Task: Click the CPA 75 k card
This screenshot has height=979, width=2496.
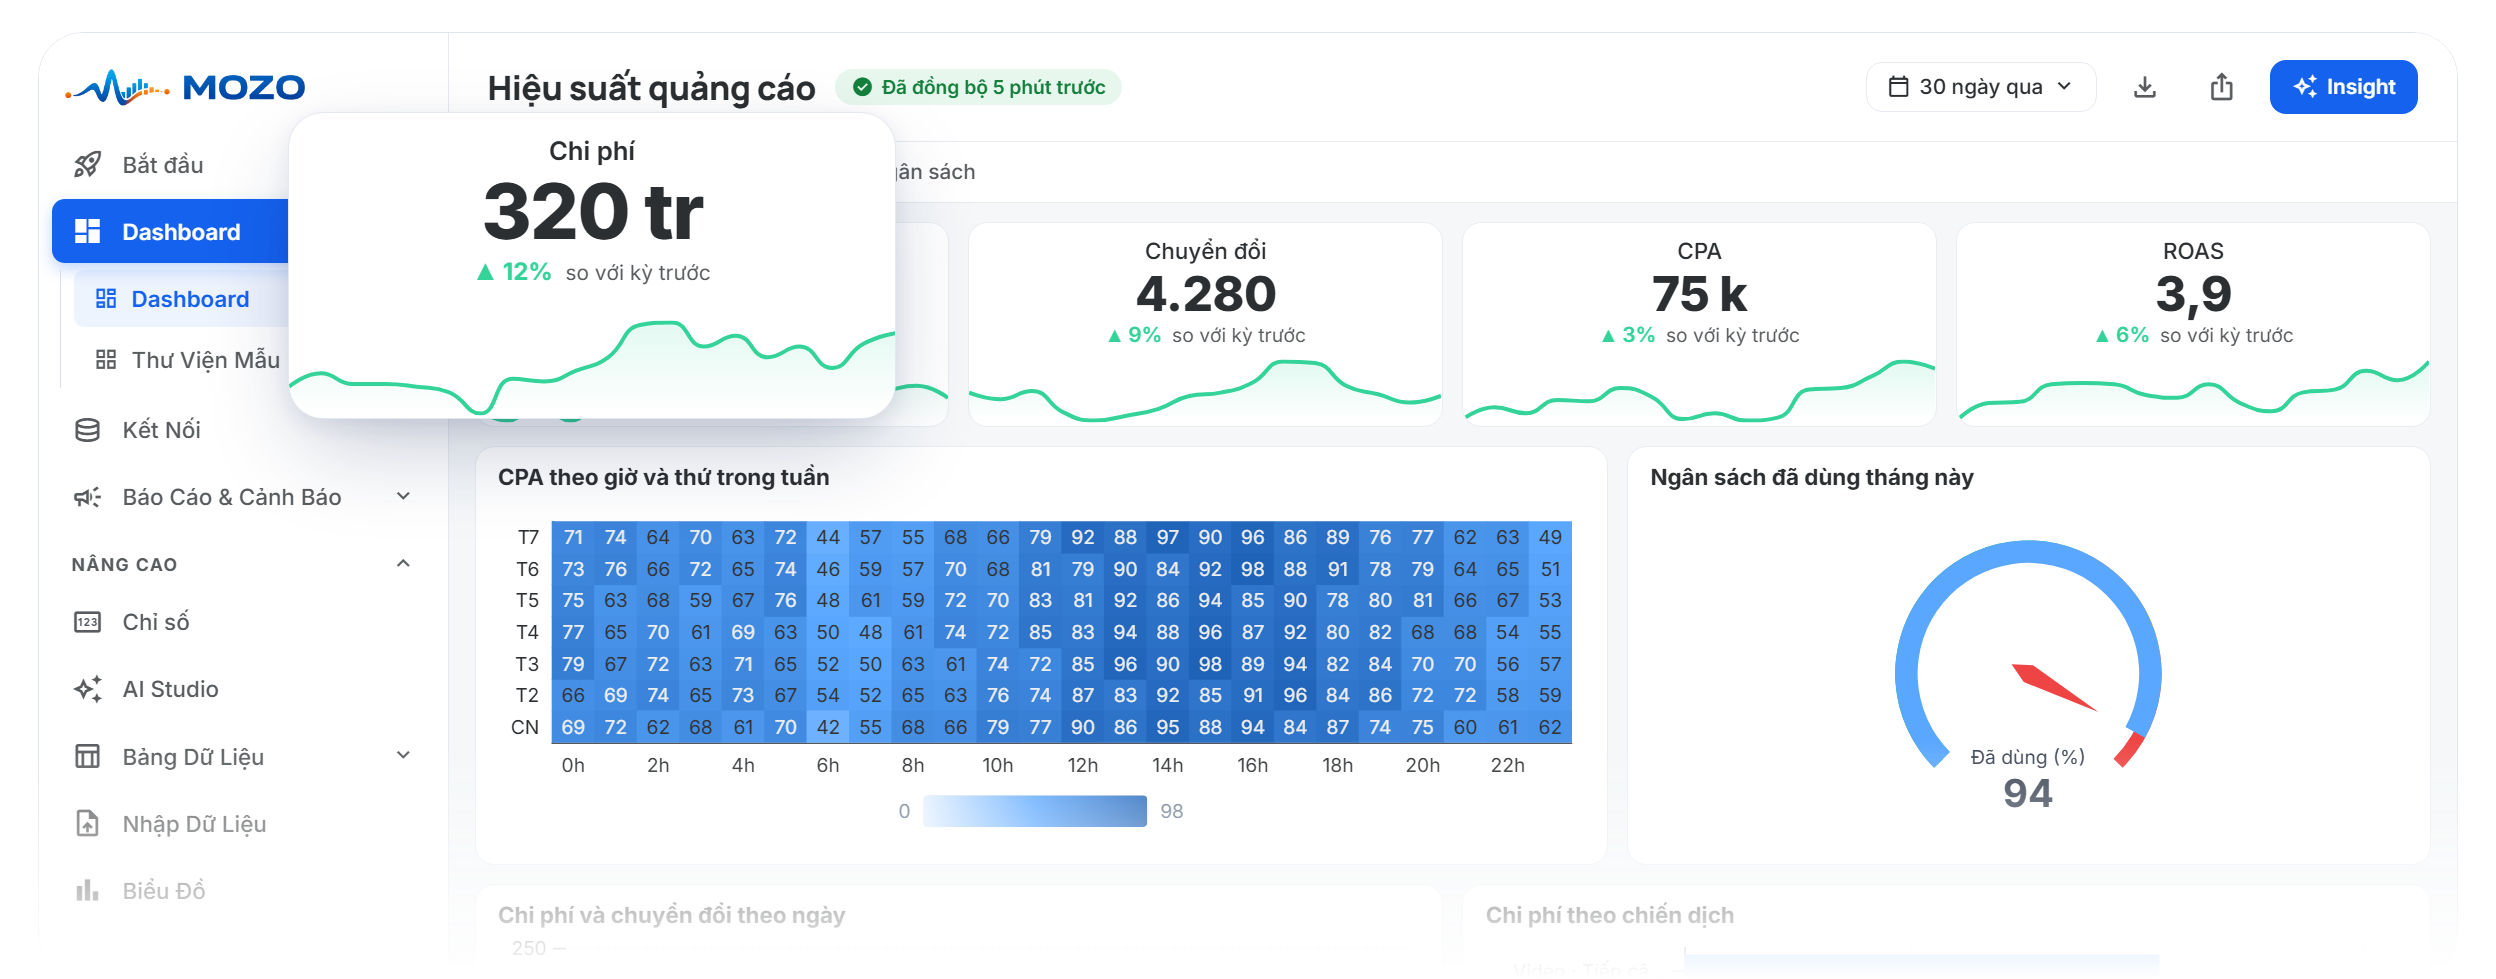Action: point(1699,325)
